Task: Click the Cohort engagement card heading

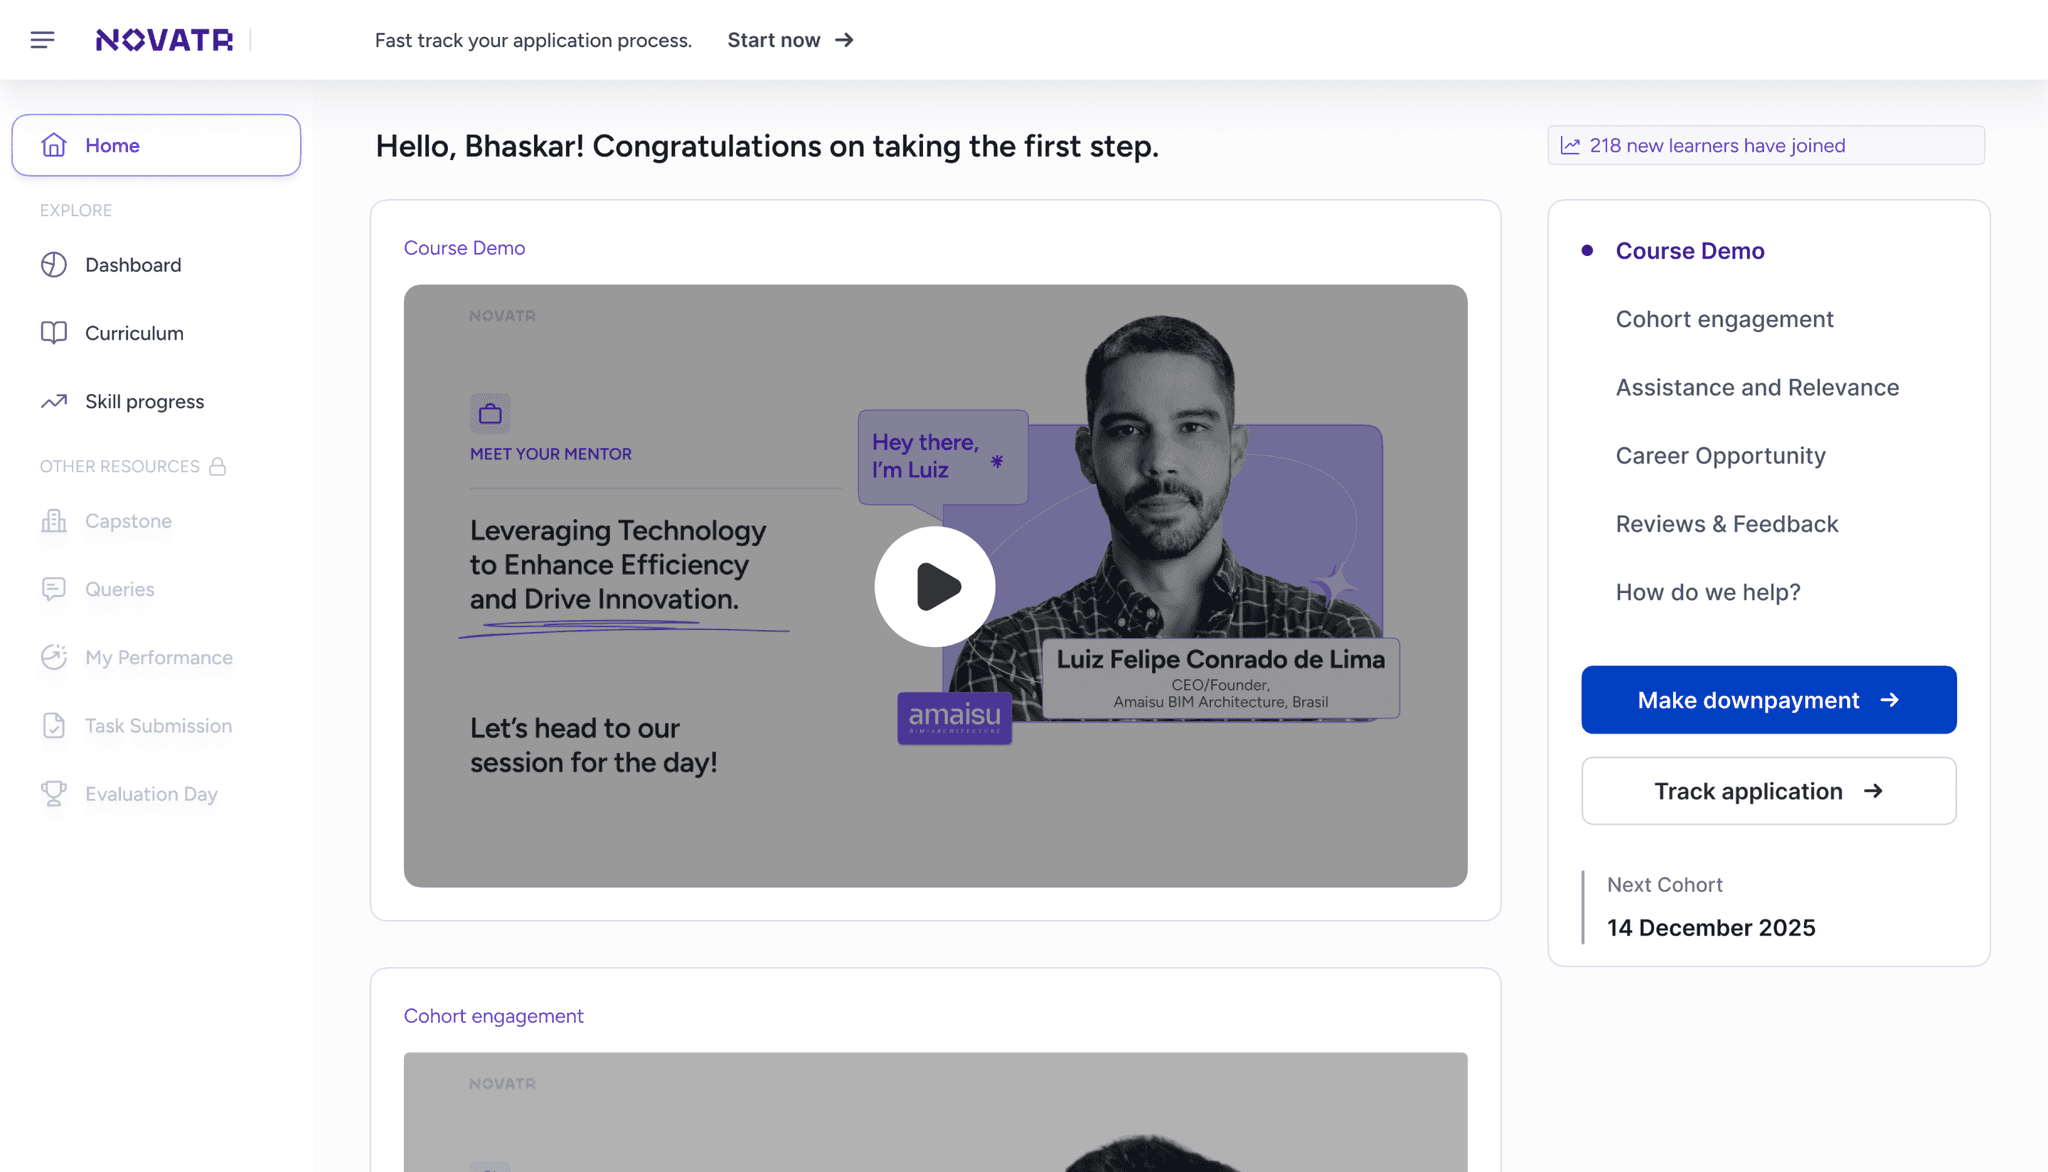Action: [493, 1016]
